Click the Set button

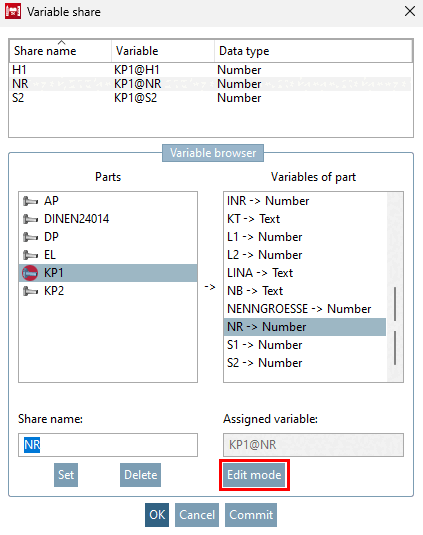(66, 475)
